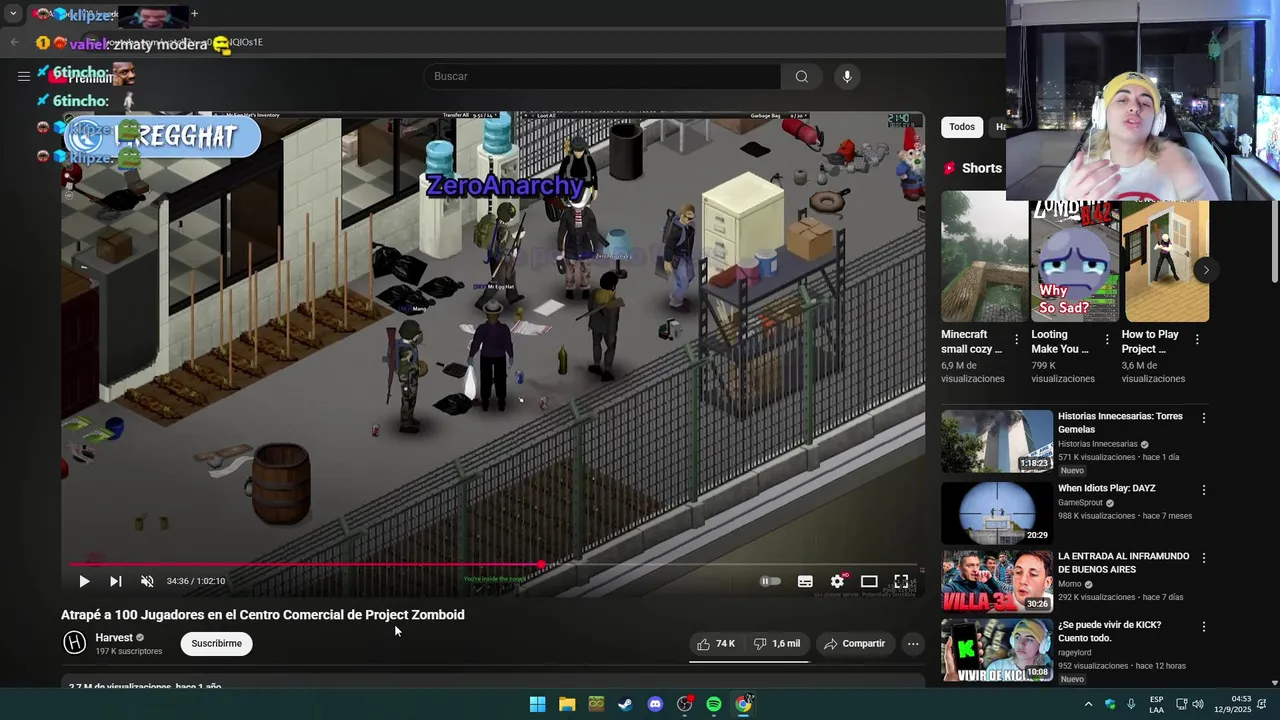This screenshot has height=720, width=1280.
Task: Open a new browser tab
Action: 195,14
